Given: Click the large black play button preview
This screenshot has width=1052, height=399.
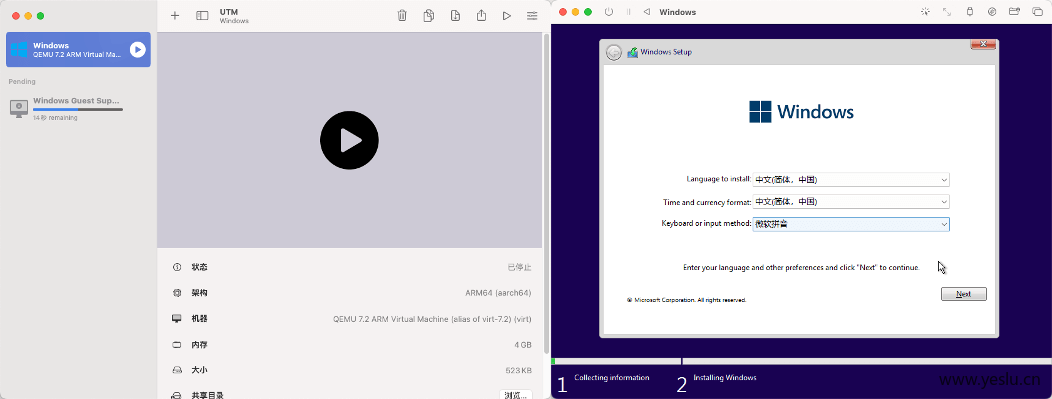Looking at the screenshot, I should (x=350, y=140).
